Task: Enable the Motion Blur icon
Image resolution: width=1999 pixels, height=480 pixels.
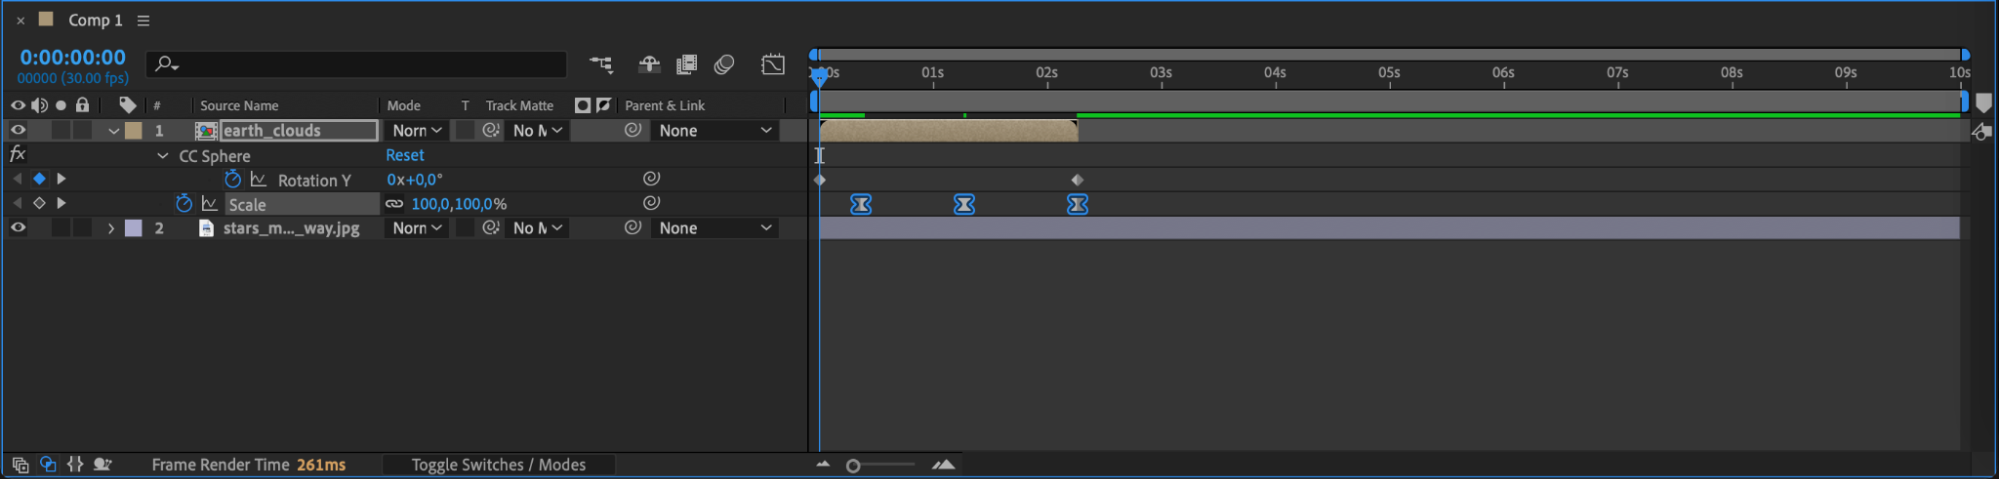Action: click(x=724, y=65)
